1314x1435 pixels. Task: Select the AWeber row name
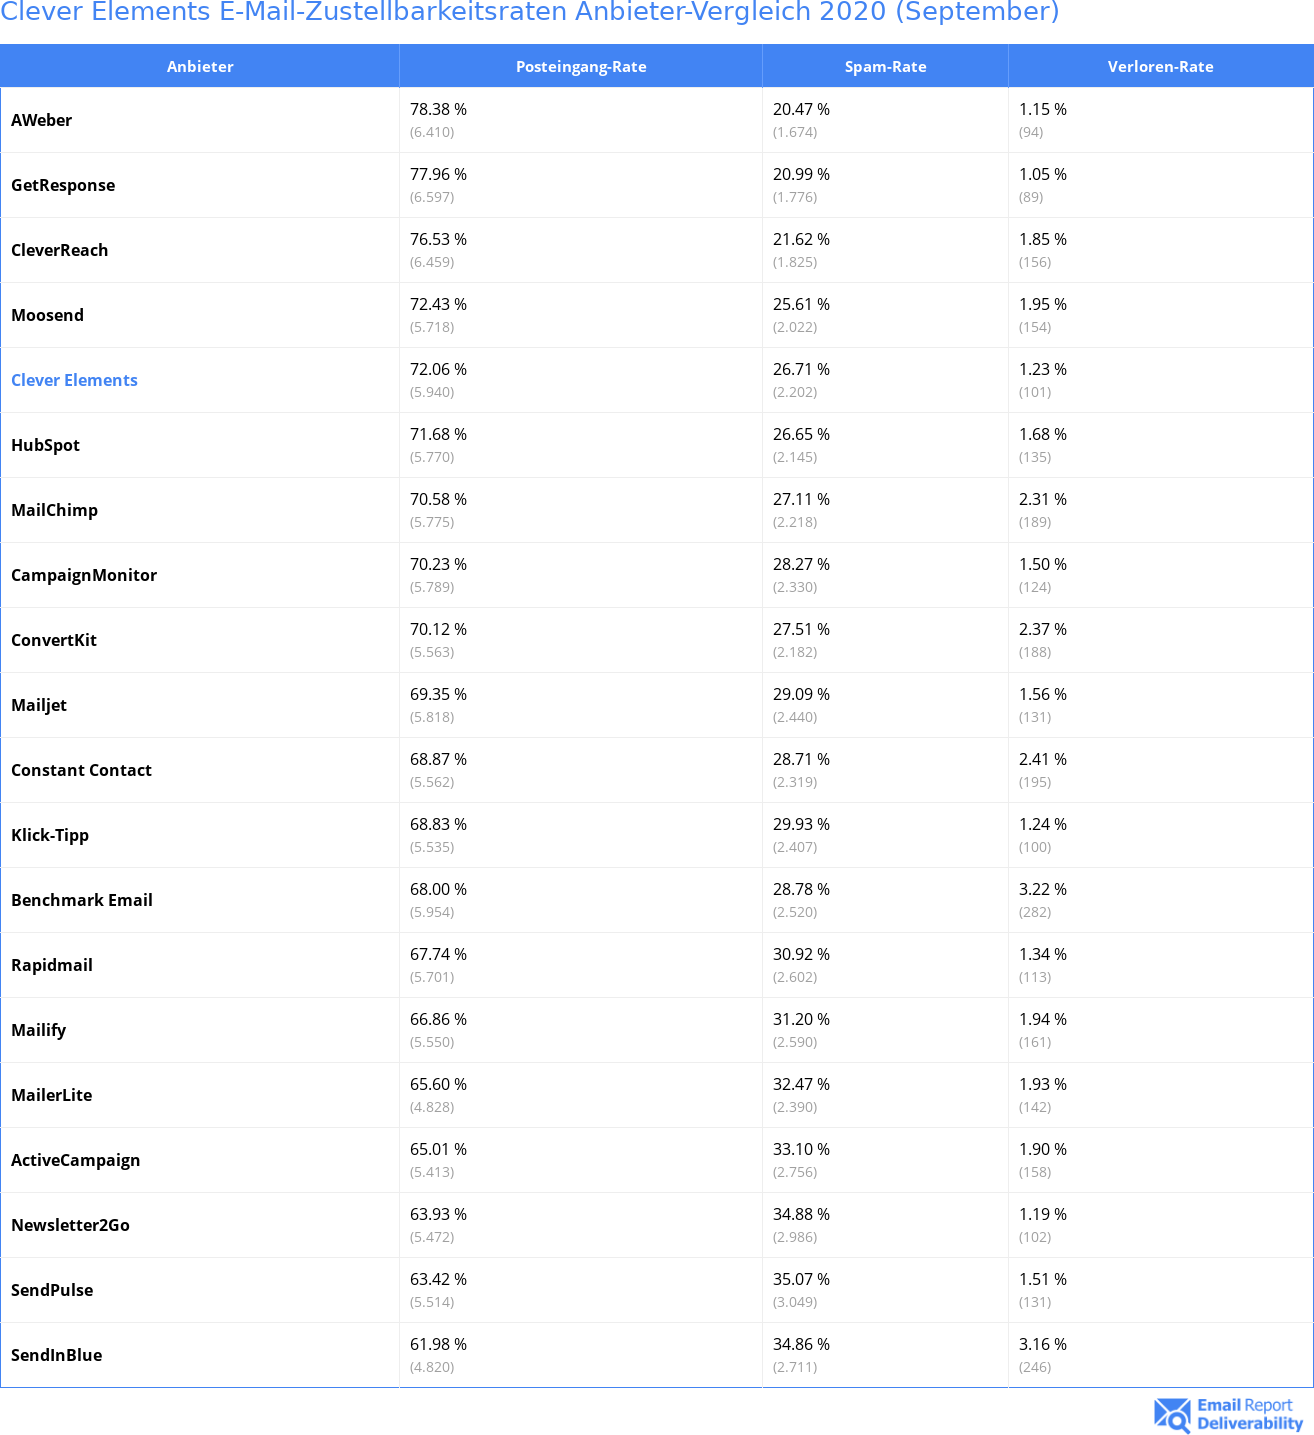click(41, 120)
